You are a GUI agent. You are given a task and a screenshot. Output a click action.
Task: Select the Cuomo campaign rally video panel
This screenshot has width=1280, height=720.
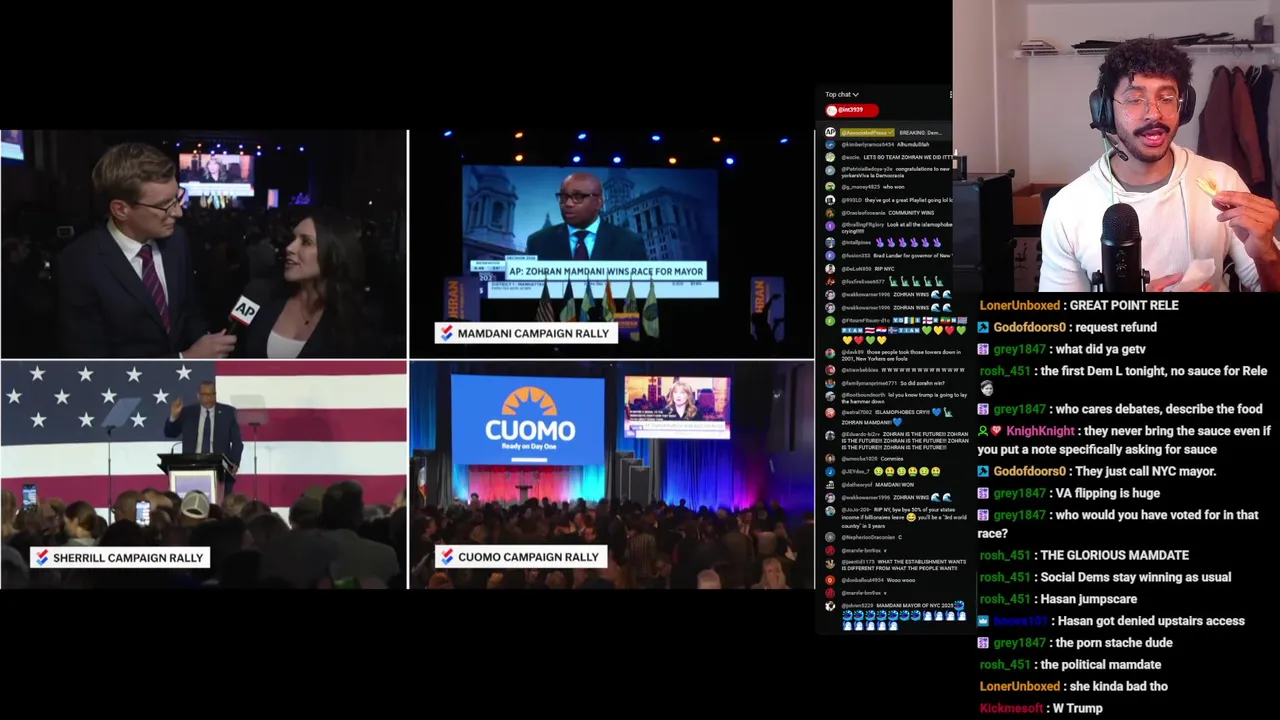click(612, 475)
